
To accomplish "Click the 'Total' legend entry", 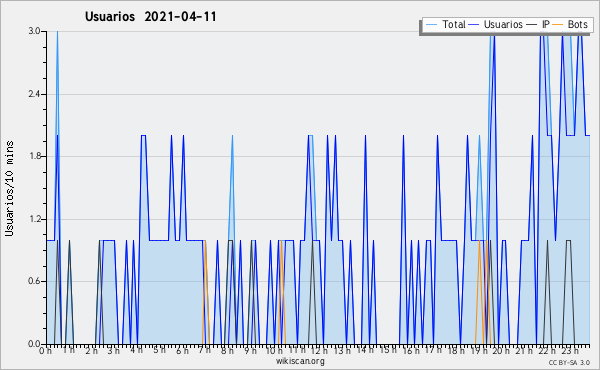I will pos(454,24).
